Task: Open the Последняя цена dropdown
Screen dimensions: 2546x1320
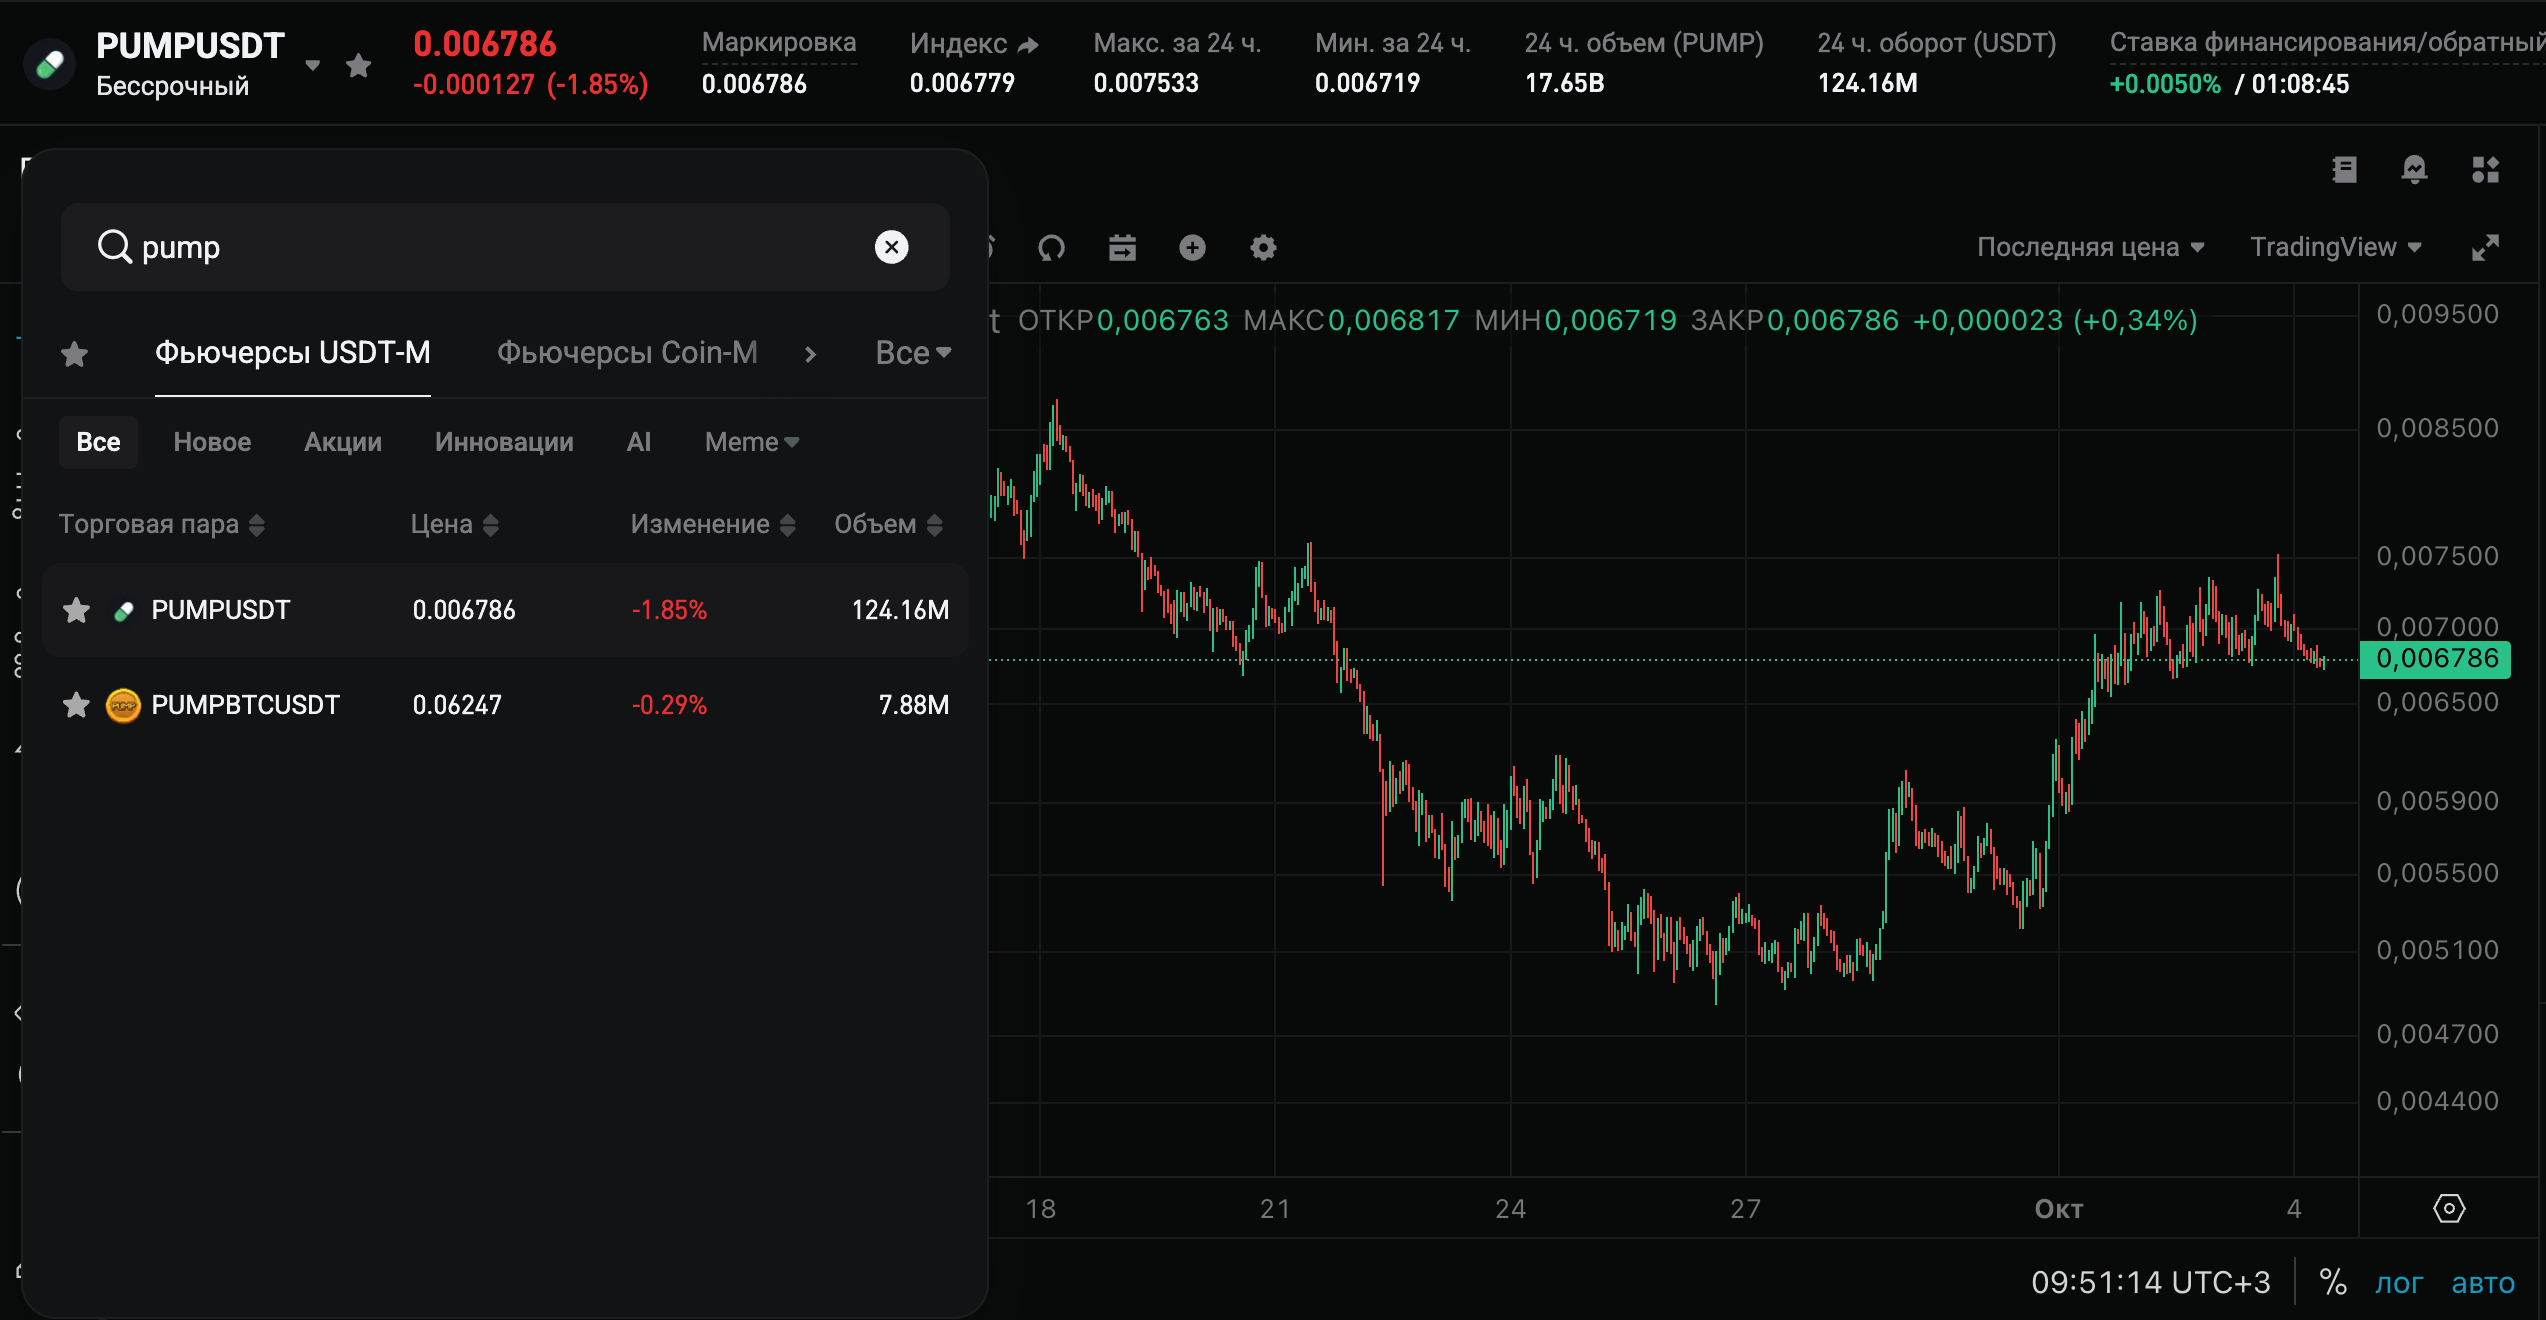Action: 2090,247
